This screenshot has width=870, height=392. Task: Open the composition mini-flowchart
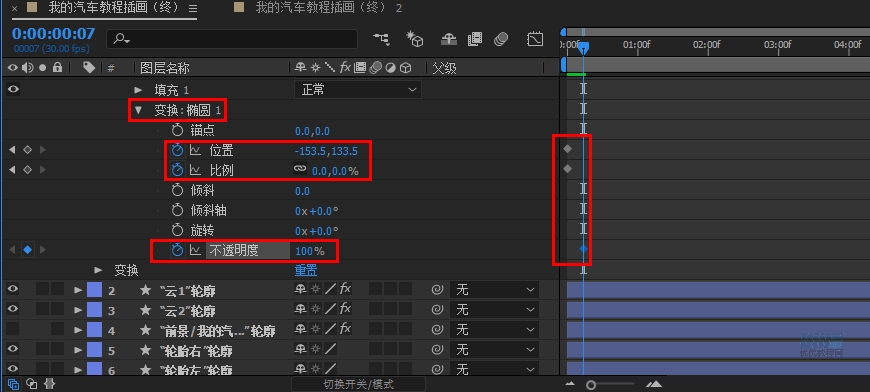[x=381, y=39]
